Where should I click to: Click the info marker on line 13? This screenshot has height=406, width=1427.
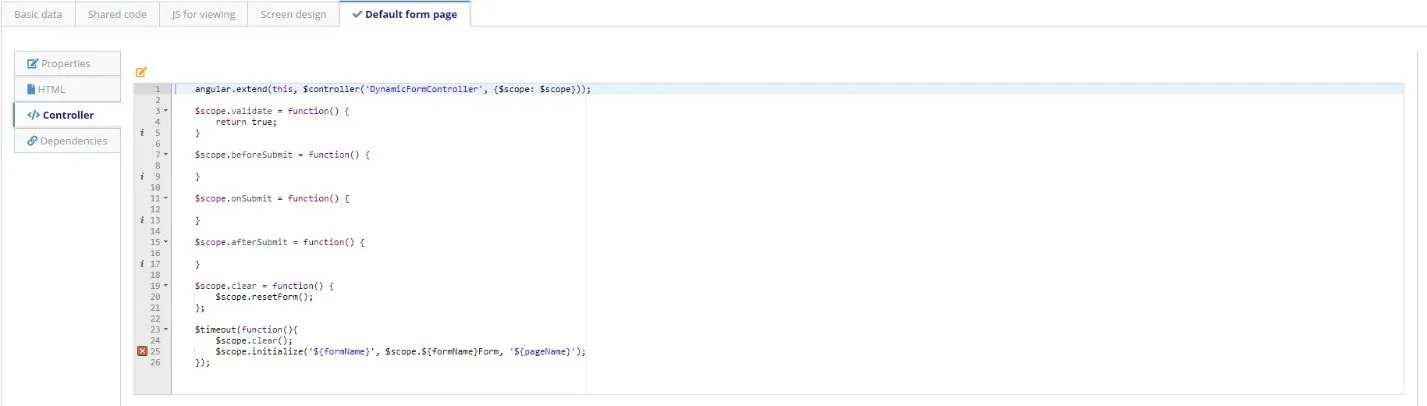coord(143,220)
